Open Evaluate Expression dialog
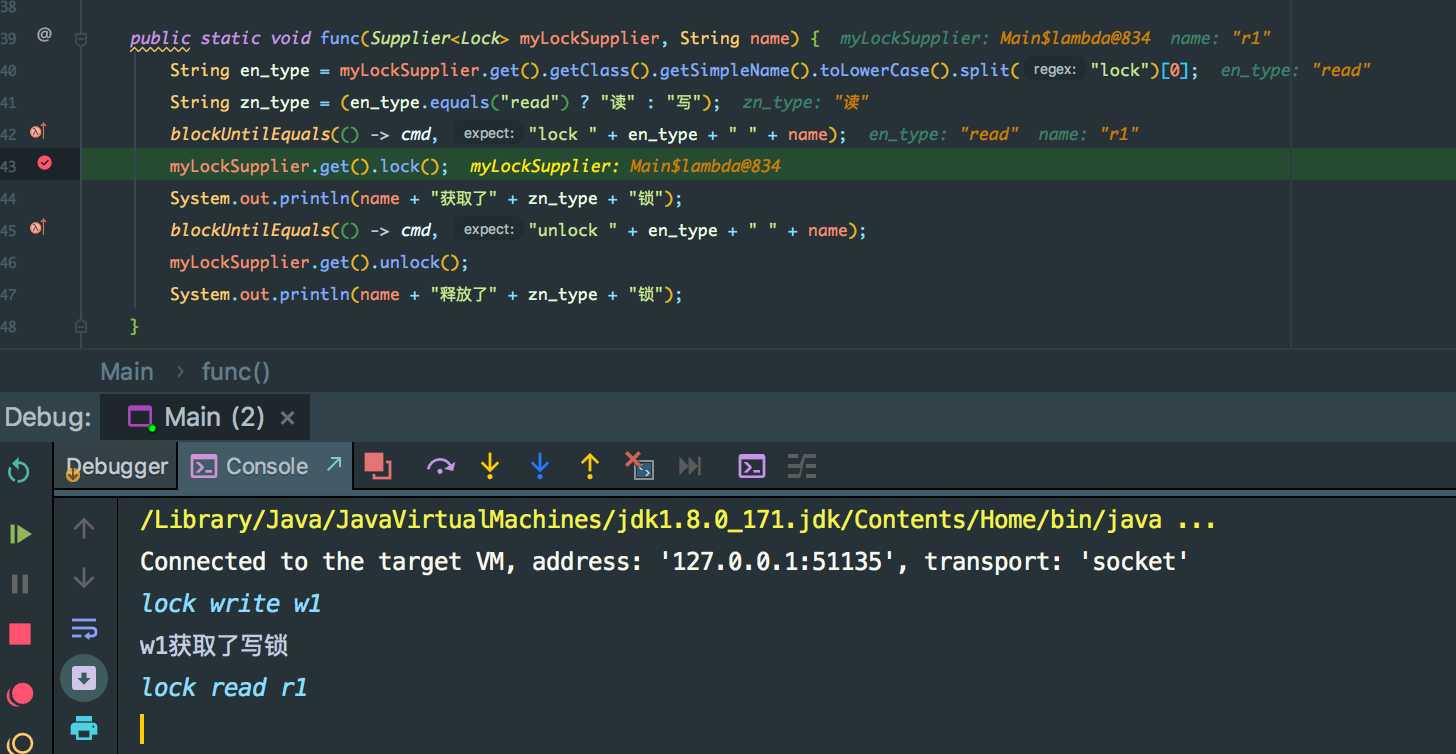Viewport: 1456px width, 754px height. tap(752, 466)
